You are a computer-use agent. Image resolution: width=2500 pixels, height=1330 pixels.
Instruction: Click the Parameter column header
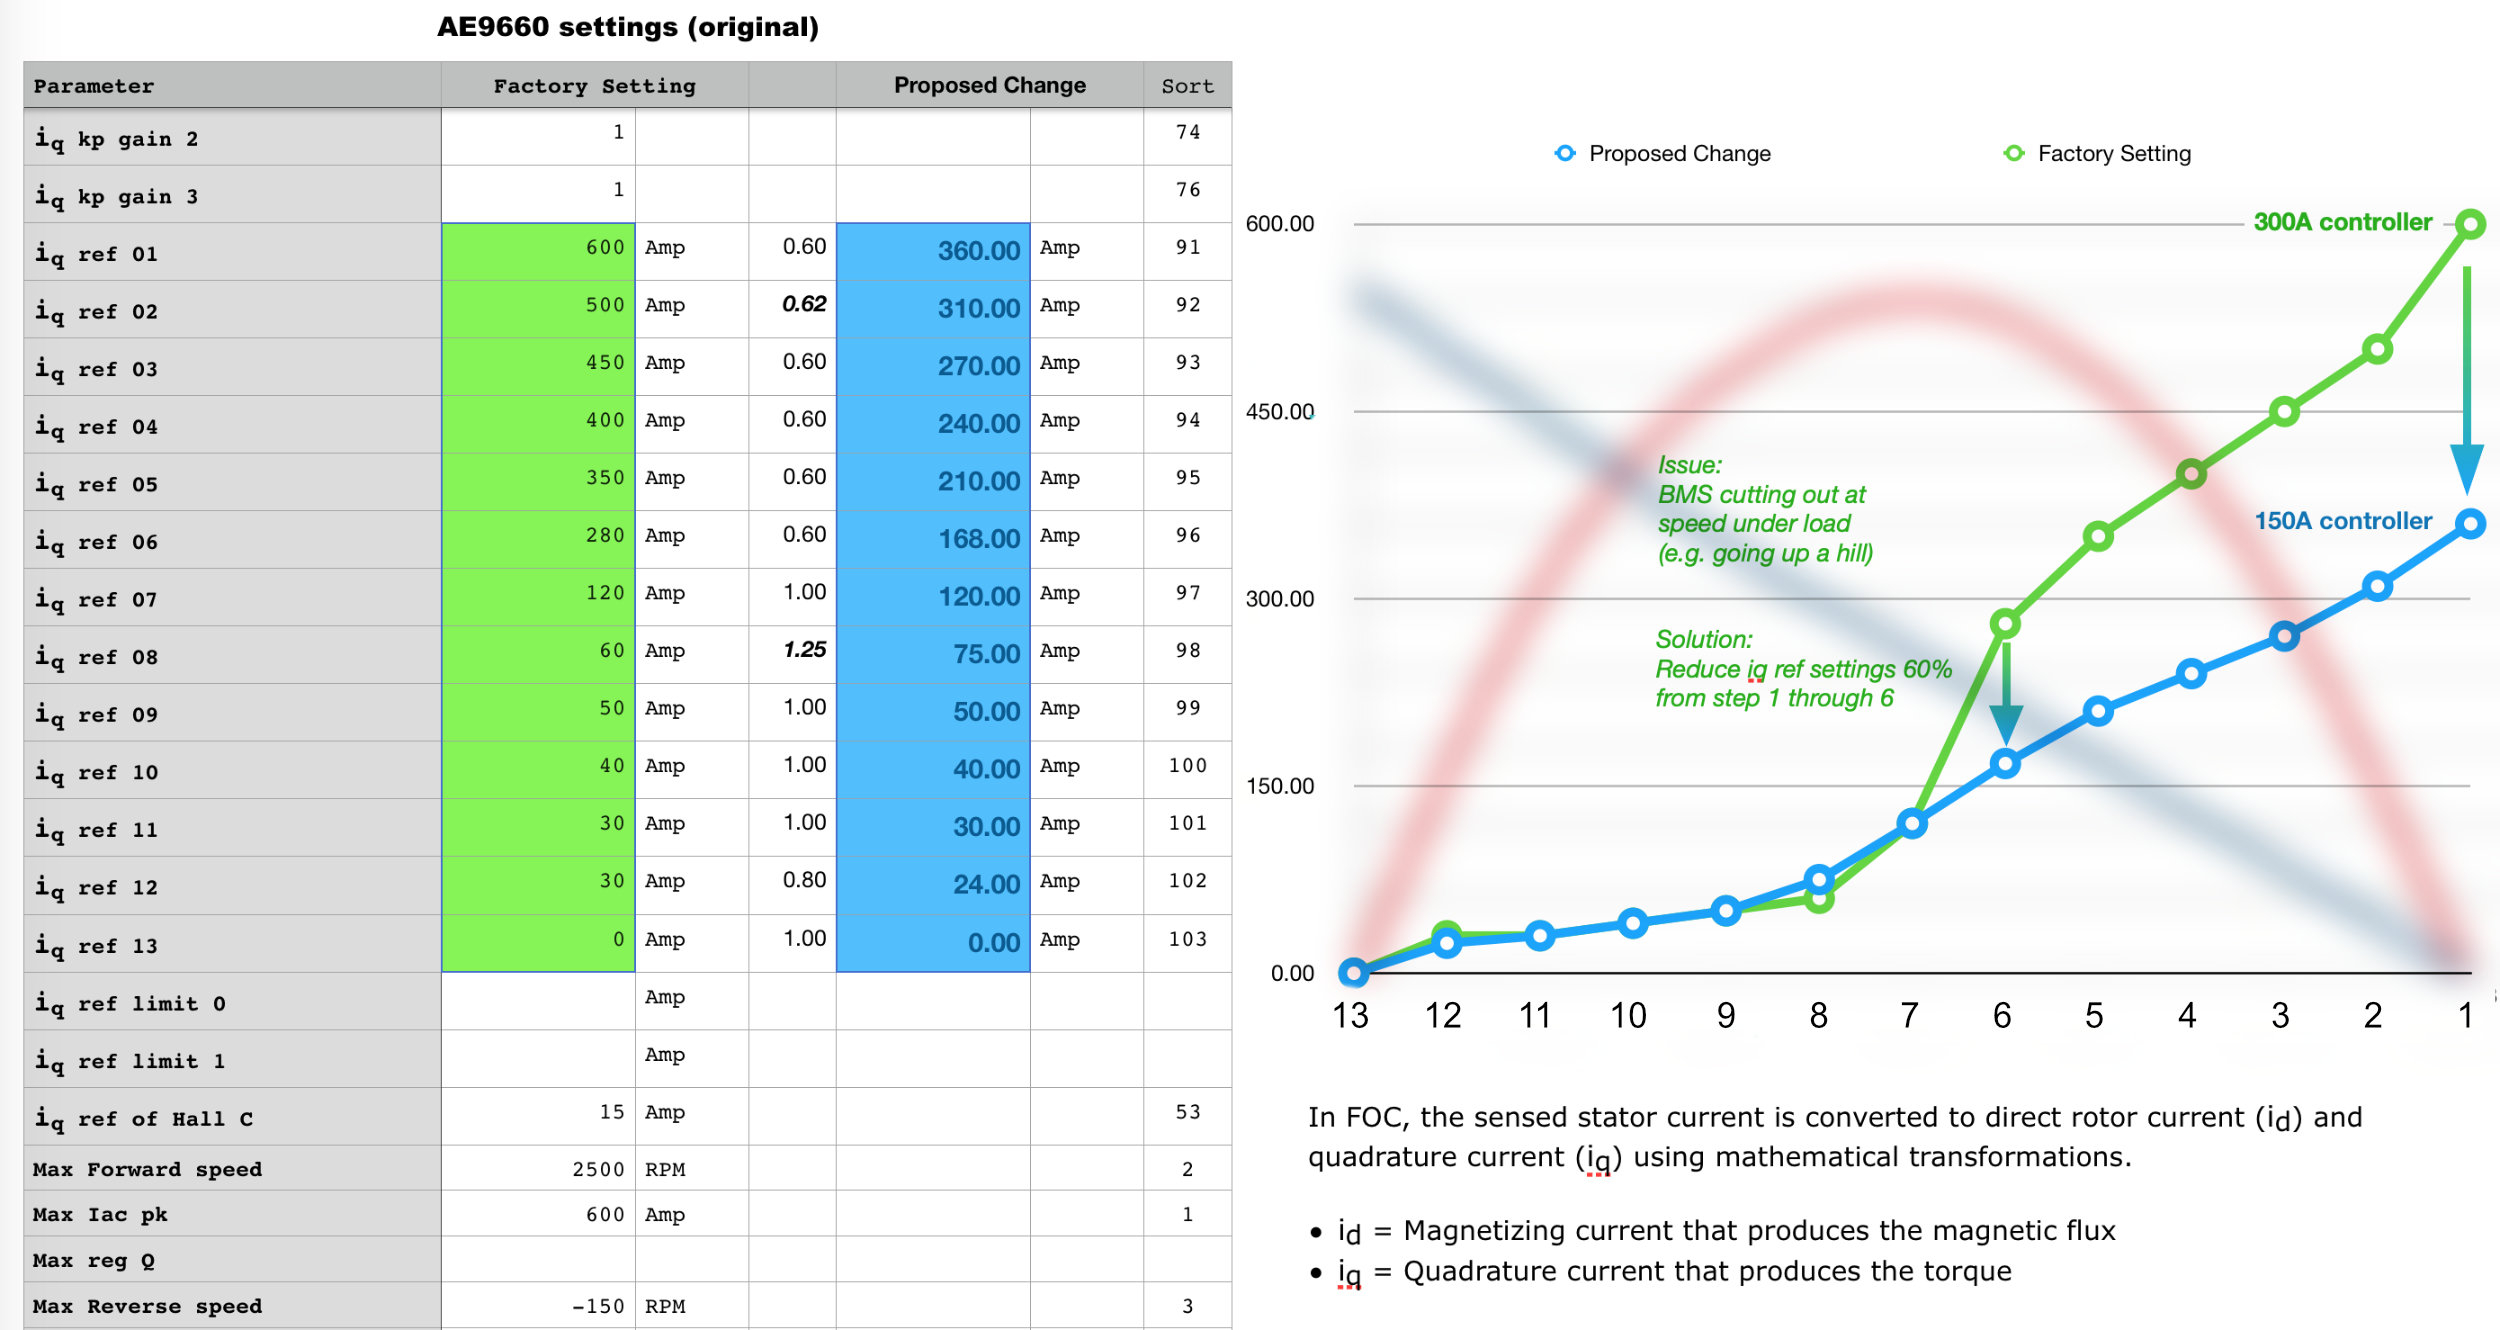coord(94,86)
